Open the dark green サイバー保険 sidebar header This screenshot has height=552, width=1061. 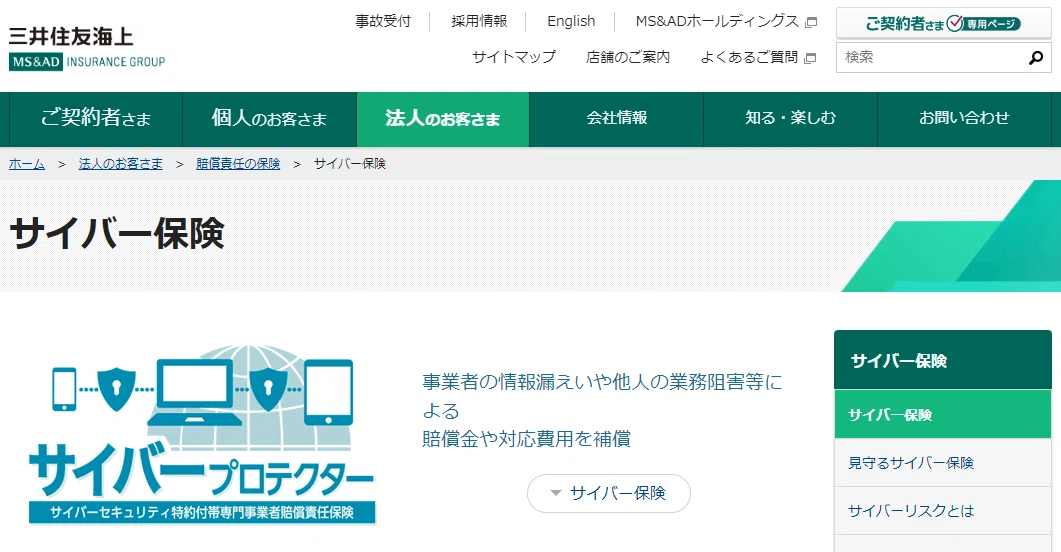pos(943,360)
